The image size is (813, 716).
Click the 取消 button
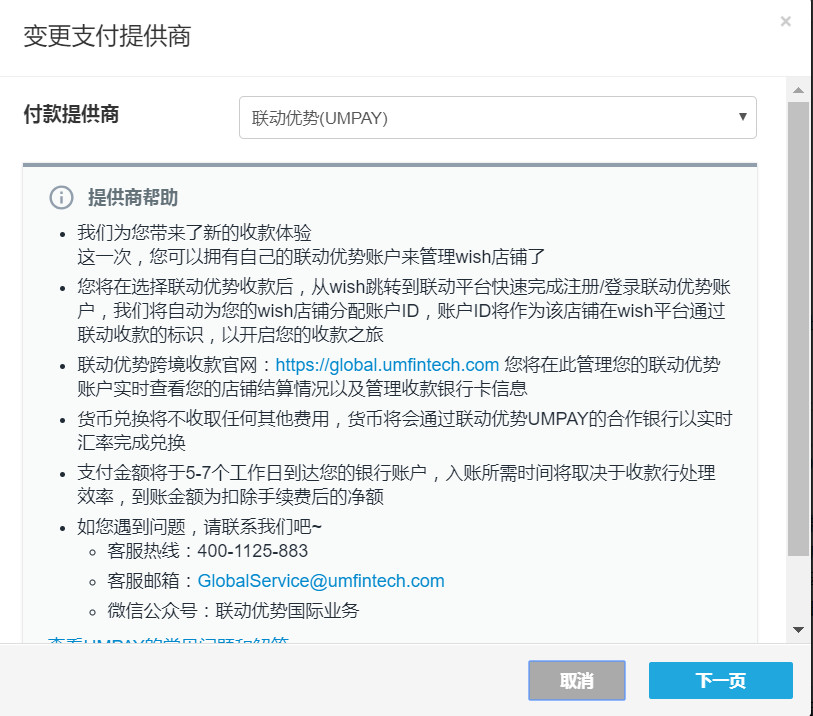pos(577,680)
